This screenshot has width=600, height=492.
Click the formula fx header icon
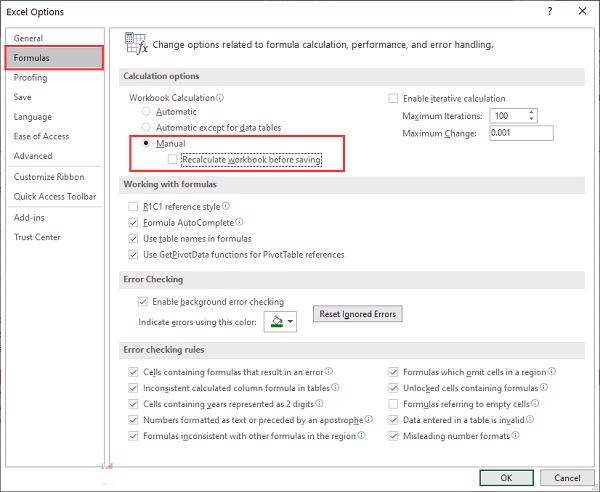click(136, 43)
